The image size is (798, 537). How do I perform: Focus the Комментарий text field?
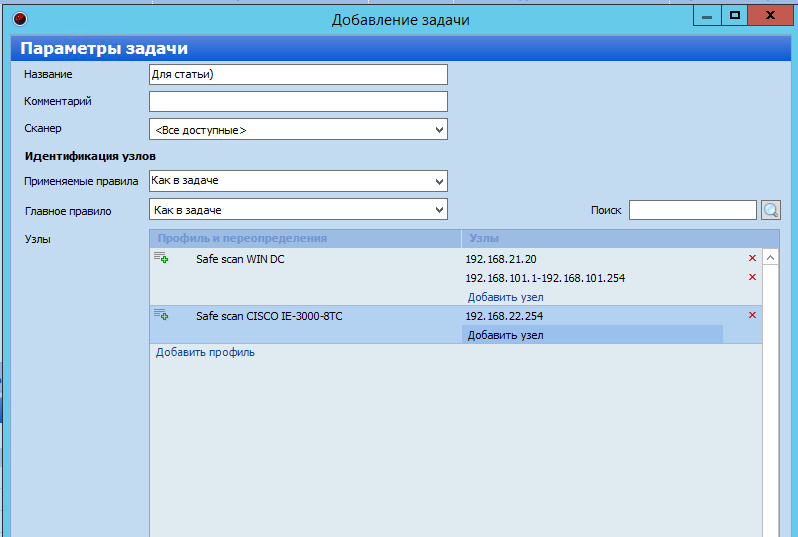[298, 101]
